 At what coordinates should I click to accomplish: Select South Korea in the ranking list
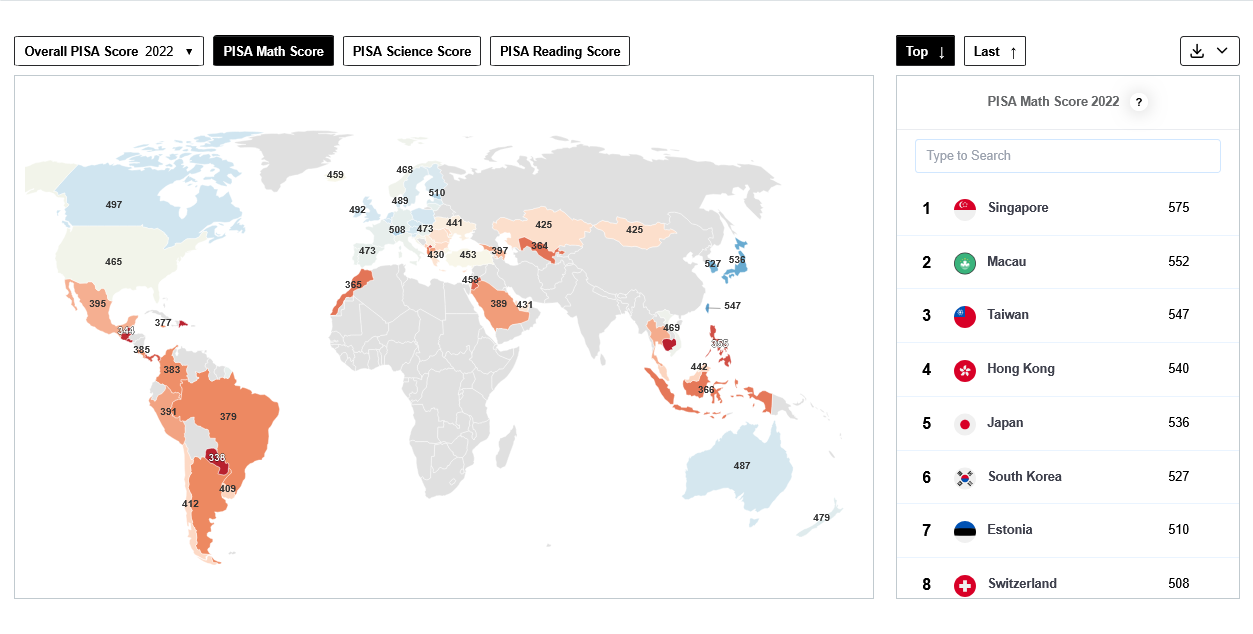[1067, 477]
